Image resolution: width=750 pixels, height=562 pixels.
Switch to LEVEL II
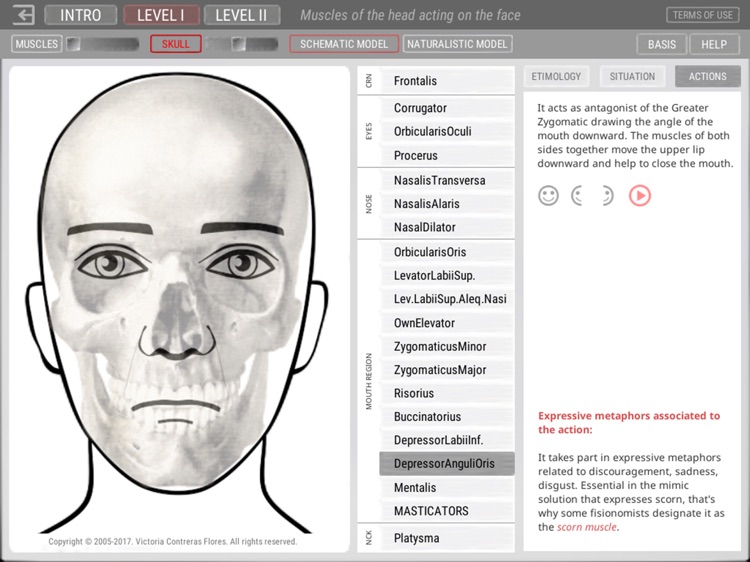242,15
